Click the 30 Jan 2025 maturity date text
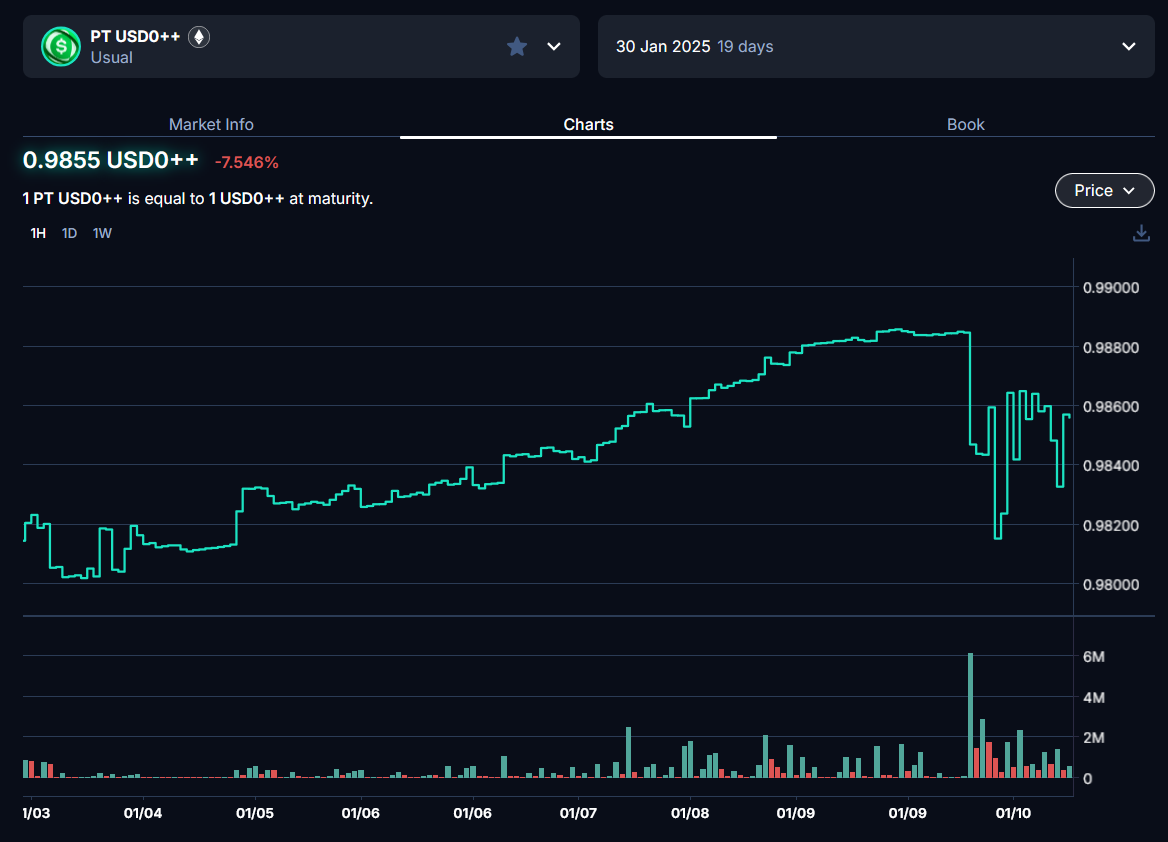Screen dimensions: 1168x842 click(663, 46)
